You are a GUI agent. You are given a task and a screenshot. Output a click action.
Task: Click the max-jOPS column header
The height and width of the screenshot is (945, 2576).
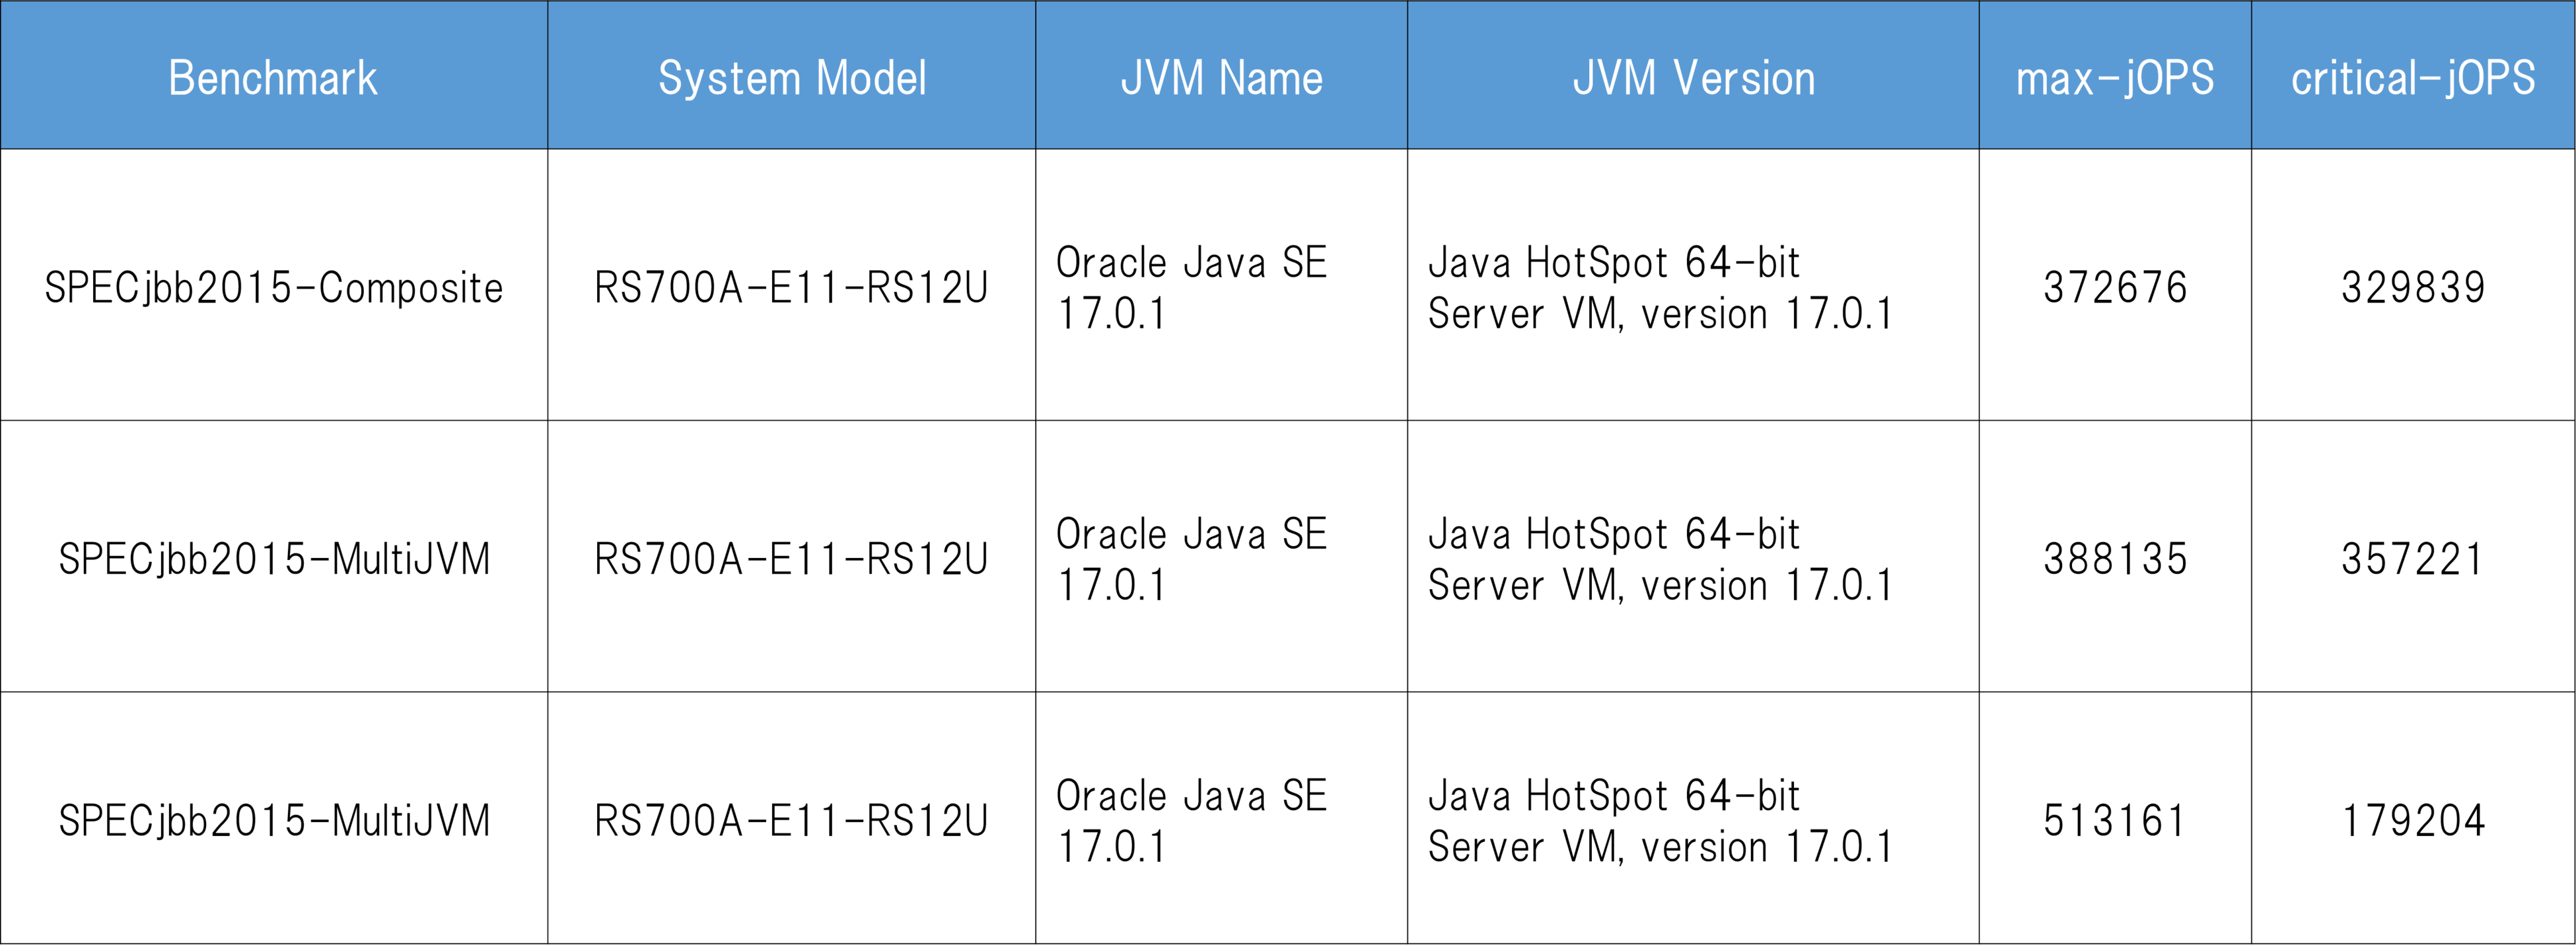click(2114, 78)
